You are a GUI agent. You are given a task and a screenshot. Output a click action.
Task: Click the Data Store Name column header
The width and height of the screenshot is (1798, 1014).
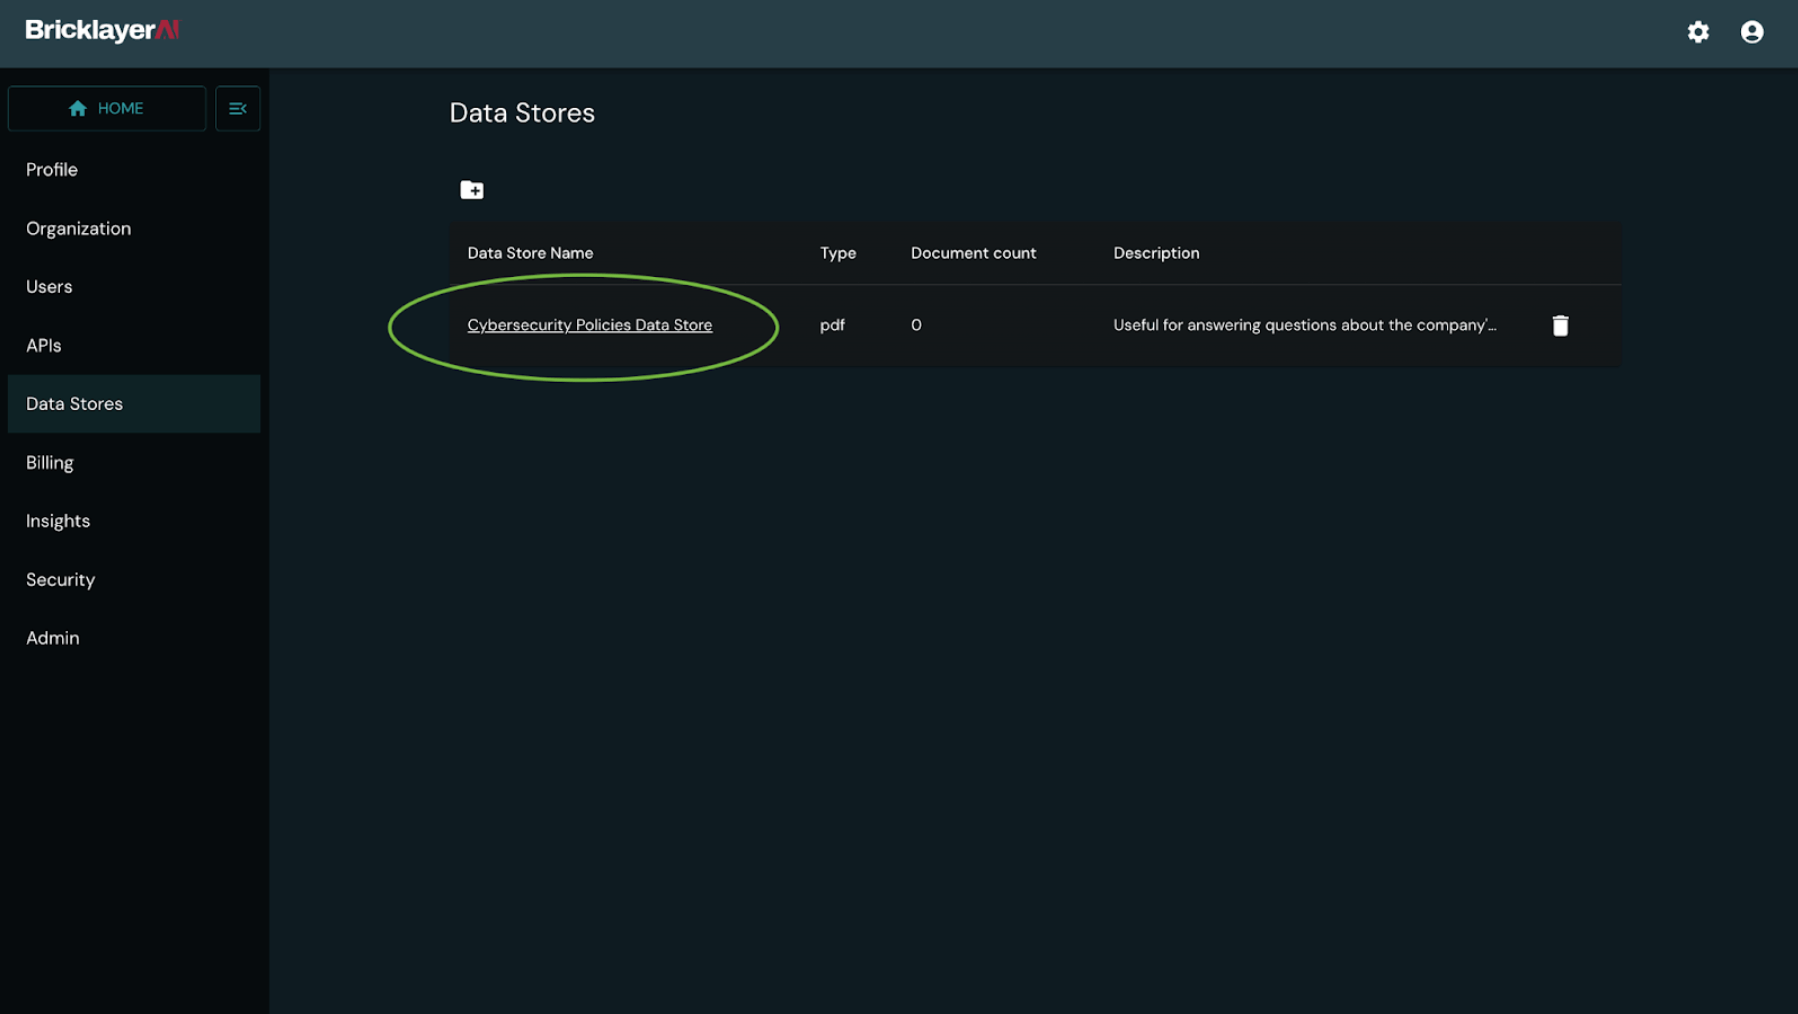click(x=530, y=253)
